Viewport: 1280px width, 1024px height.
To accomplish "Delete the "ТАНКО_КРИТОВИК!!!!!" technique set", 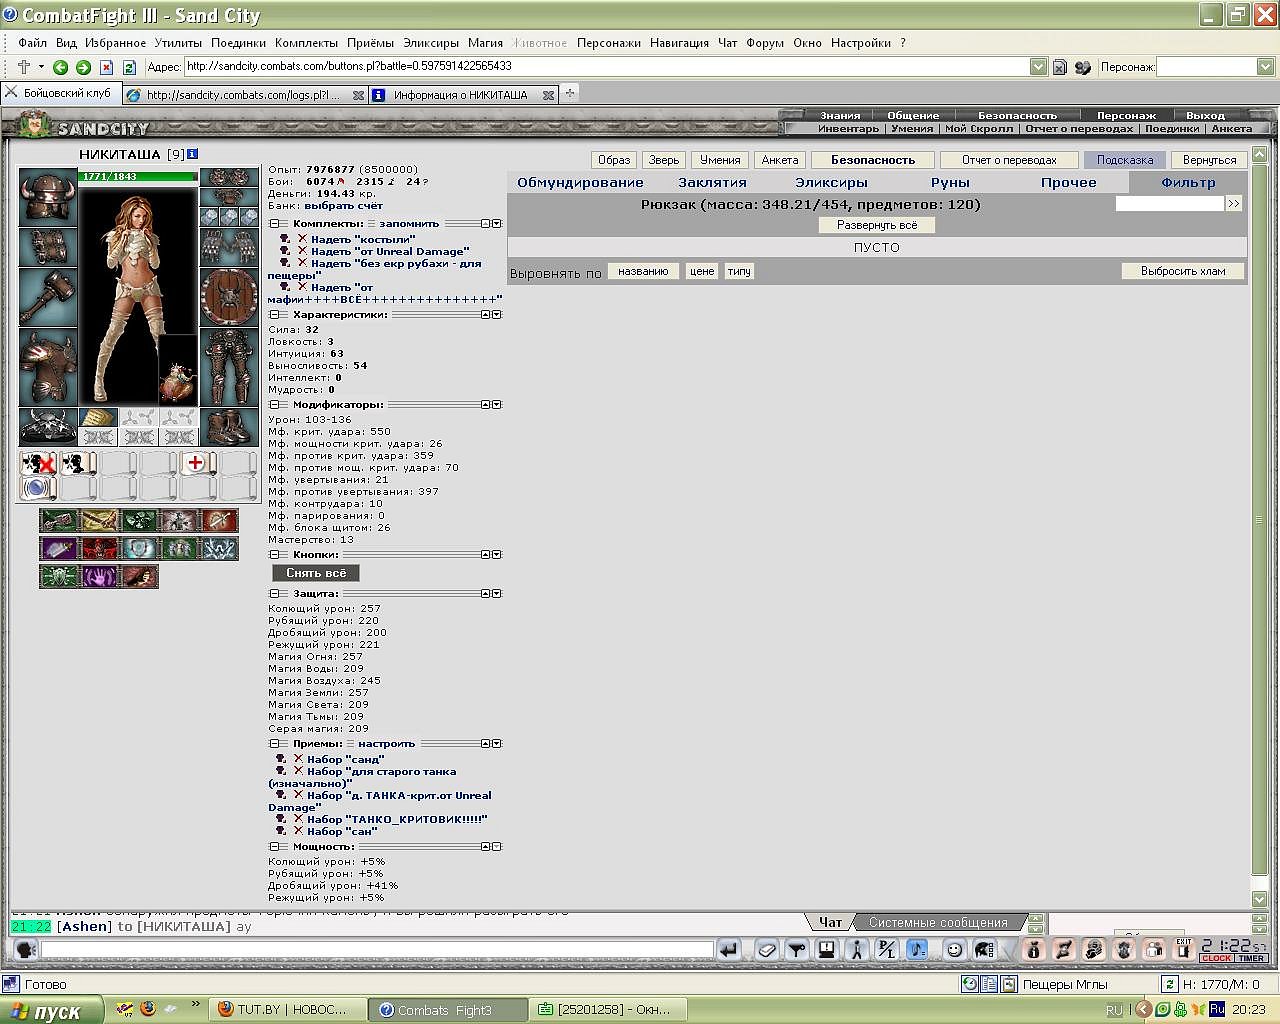I will 298,819.
